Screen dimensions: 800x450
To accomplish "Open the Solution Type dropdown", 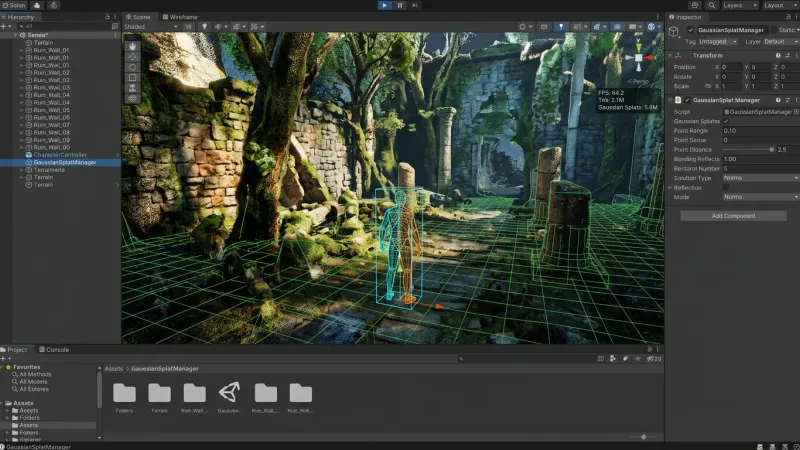I will pyautogui.click(x=761, y=178).
